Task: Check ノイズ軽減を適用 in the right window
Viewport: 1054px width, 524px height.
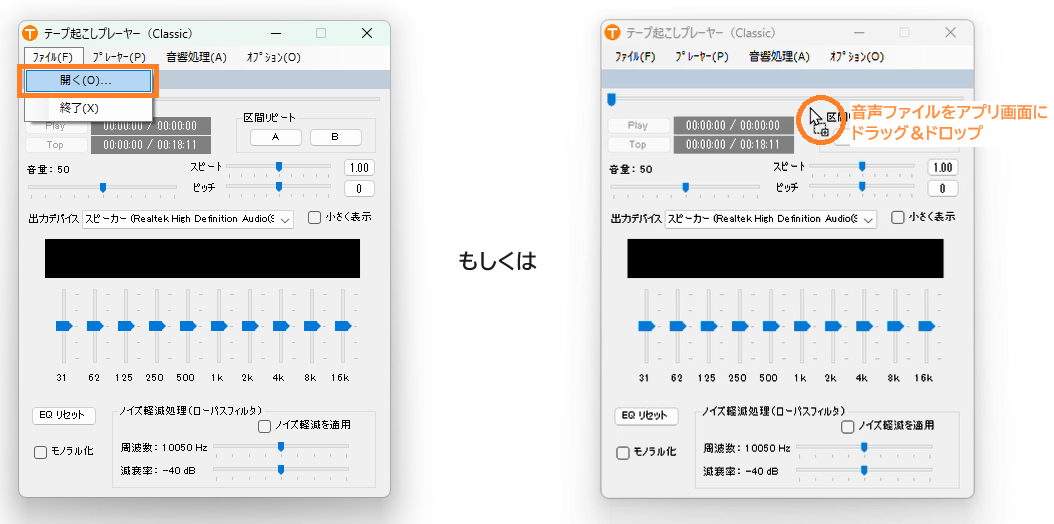Action: (x=848, y=426)
